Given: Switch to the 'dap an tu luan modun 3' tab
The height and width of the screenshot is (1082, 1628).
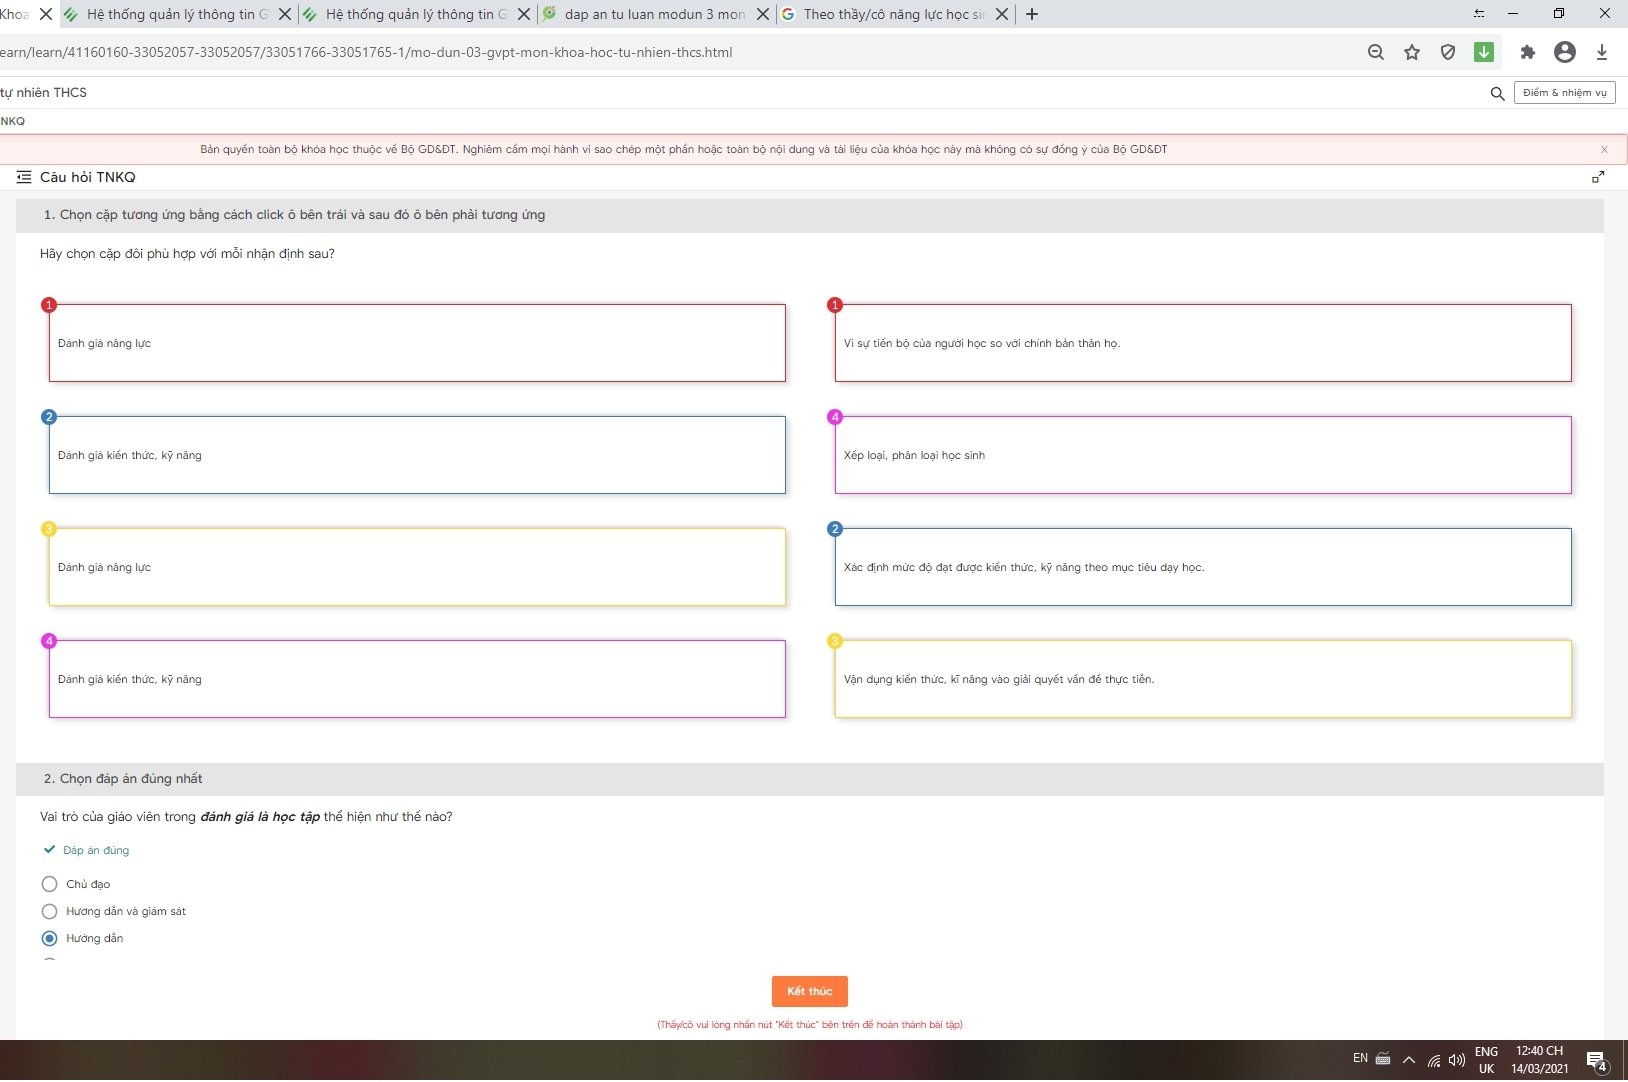Looking at the screenshot, I should (653, 14).
